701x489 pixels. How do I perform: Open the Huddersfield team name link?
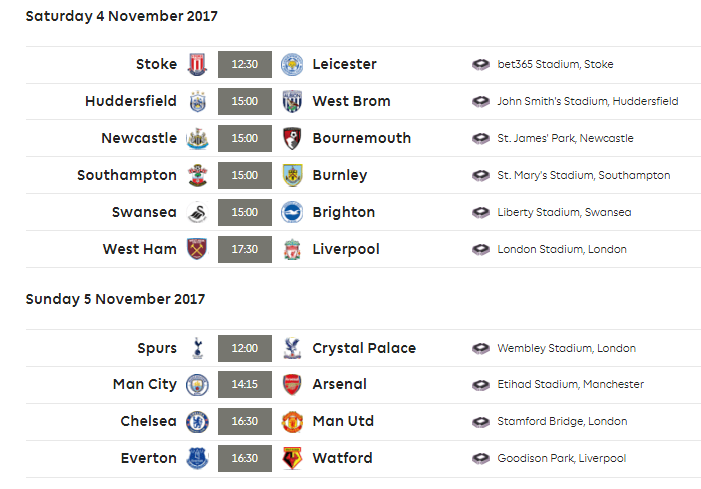click(x=131, y=101)
